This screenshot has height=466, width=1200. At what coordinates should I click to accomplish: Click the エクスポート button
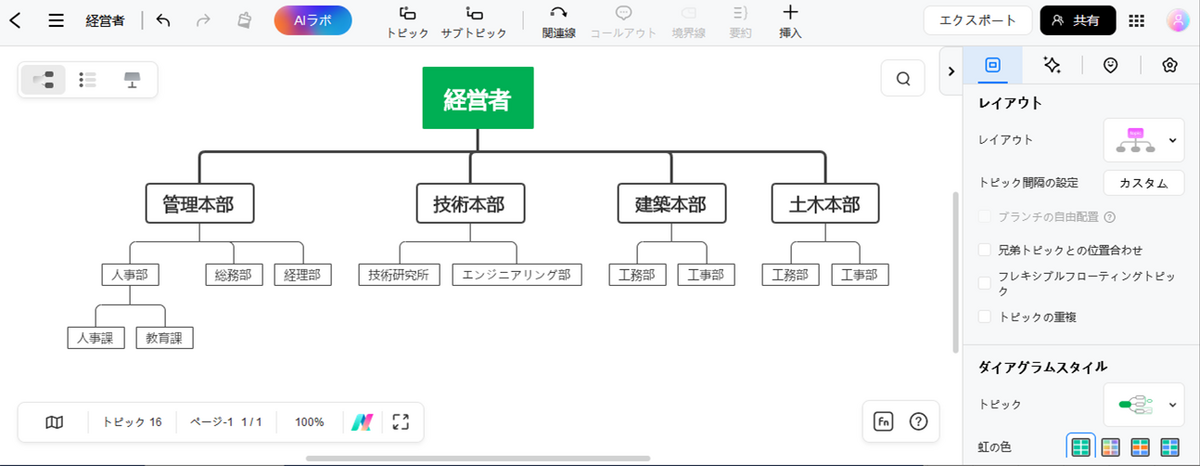pyautogui.click(x=976, y=20)
